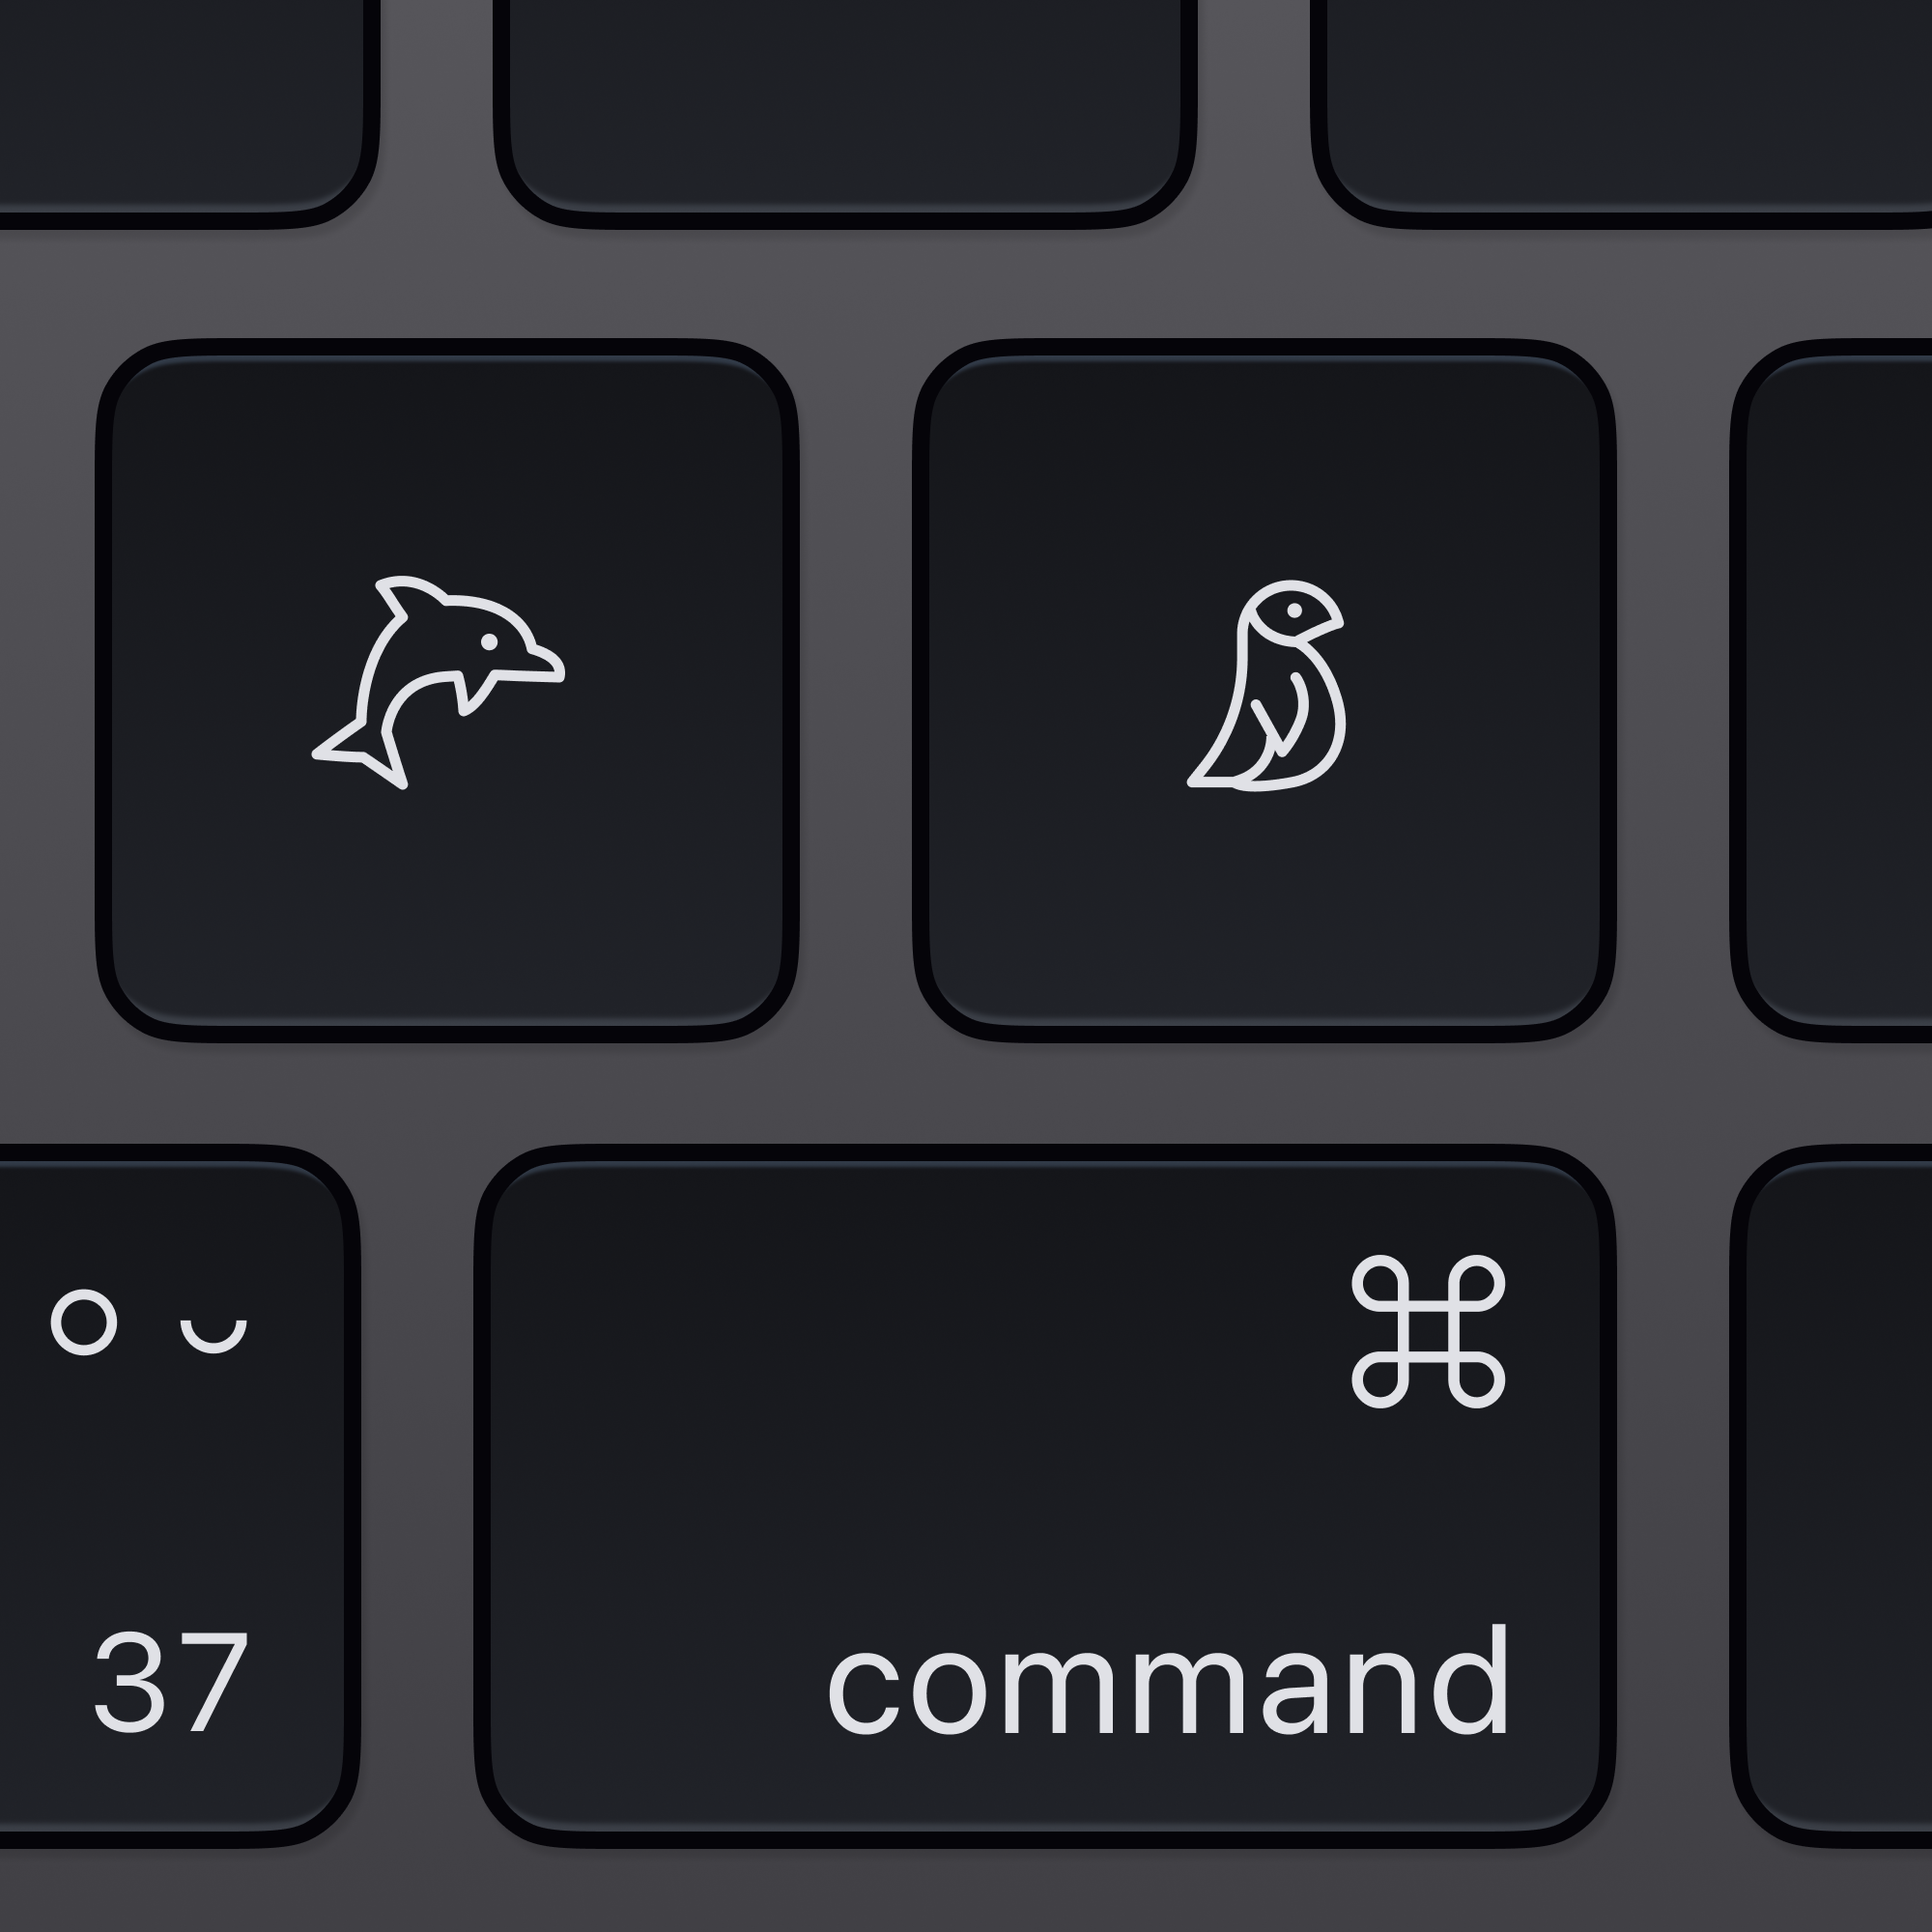Click the gray keyboard surface between dolphin and penguin keys
Screen dimensions: 1932x1932
[x=856, y=690]
